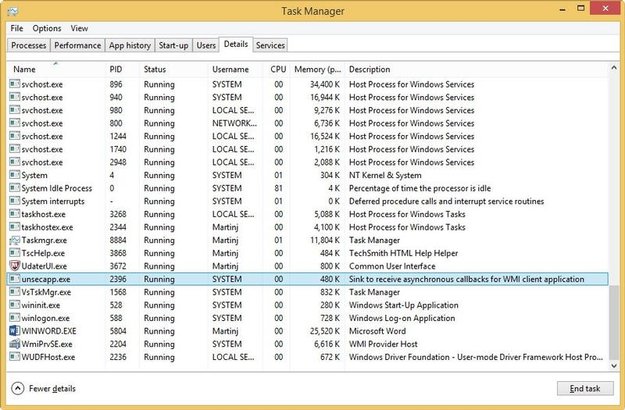625x410 pixels.
Task: Click the PID 8884 cell
Action: pos(118,240)
